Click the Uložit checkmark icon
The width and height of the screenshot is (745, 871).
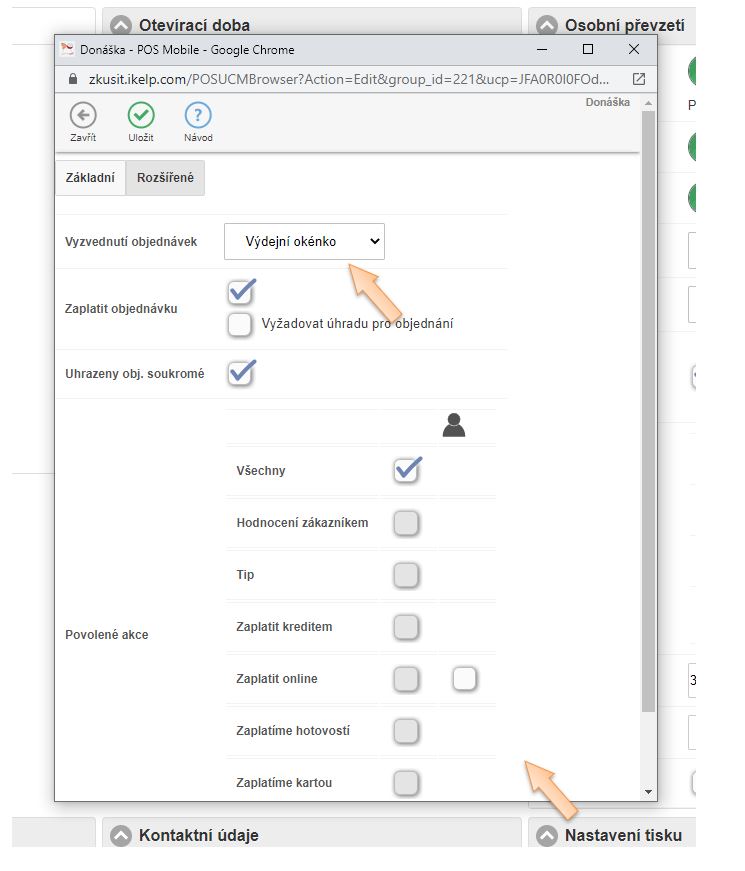click(141, 114)
